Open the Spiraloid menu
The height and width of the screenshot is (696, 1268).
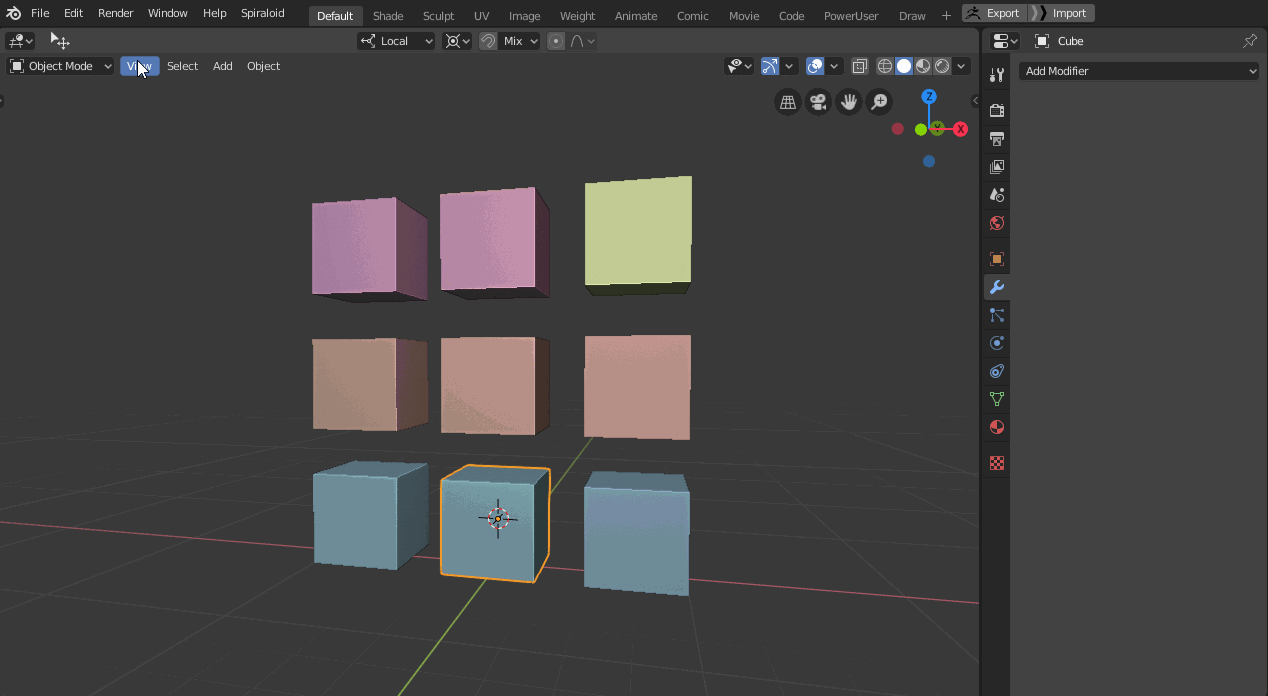263,13
